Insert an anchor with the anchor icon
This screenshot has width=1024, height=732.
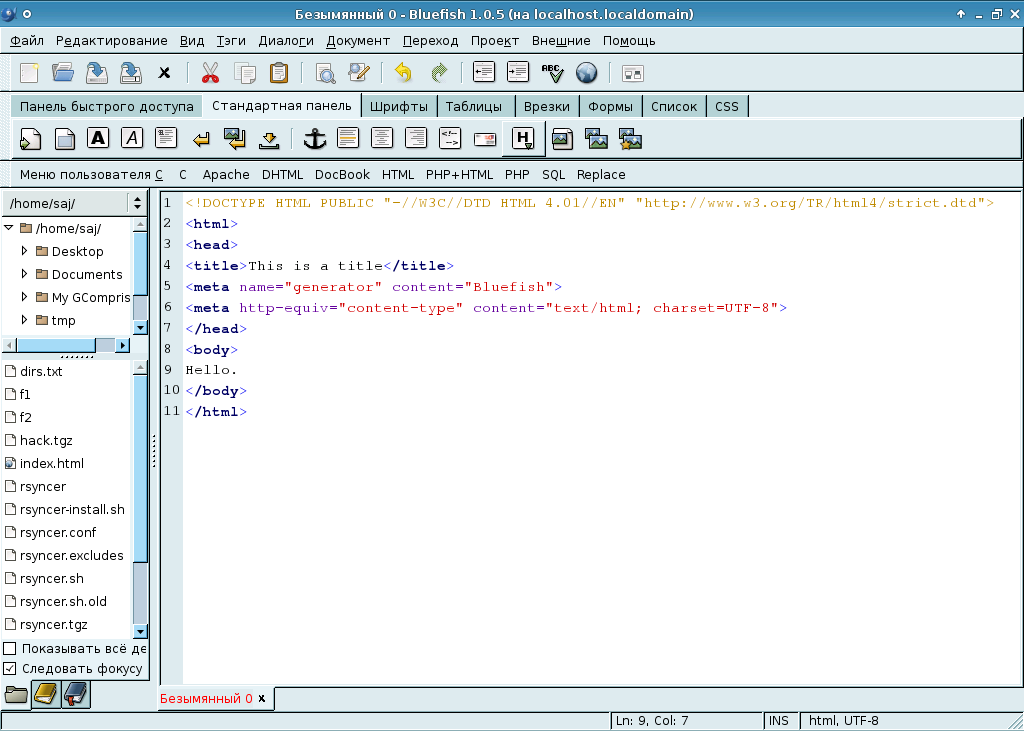pos(313,138)
